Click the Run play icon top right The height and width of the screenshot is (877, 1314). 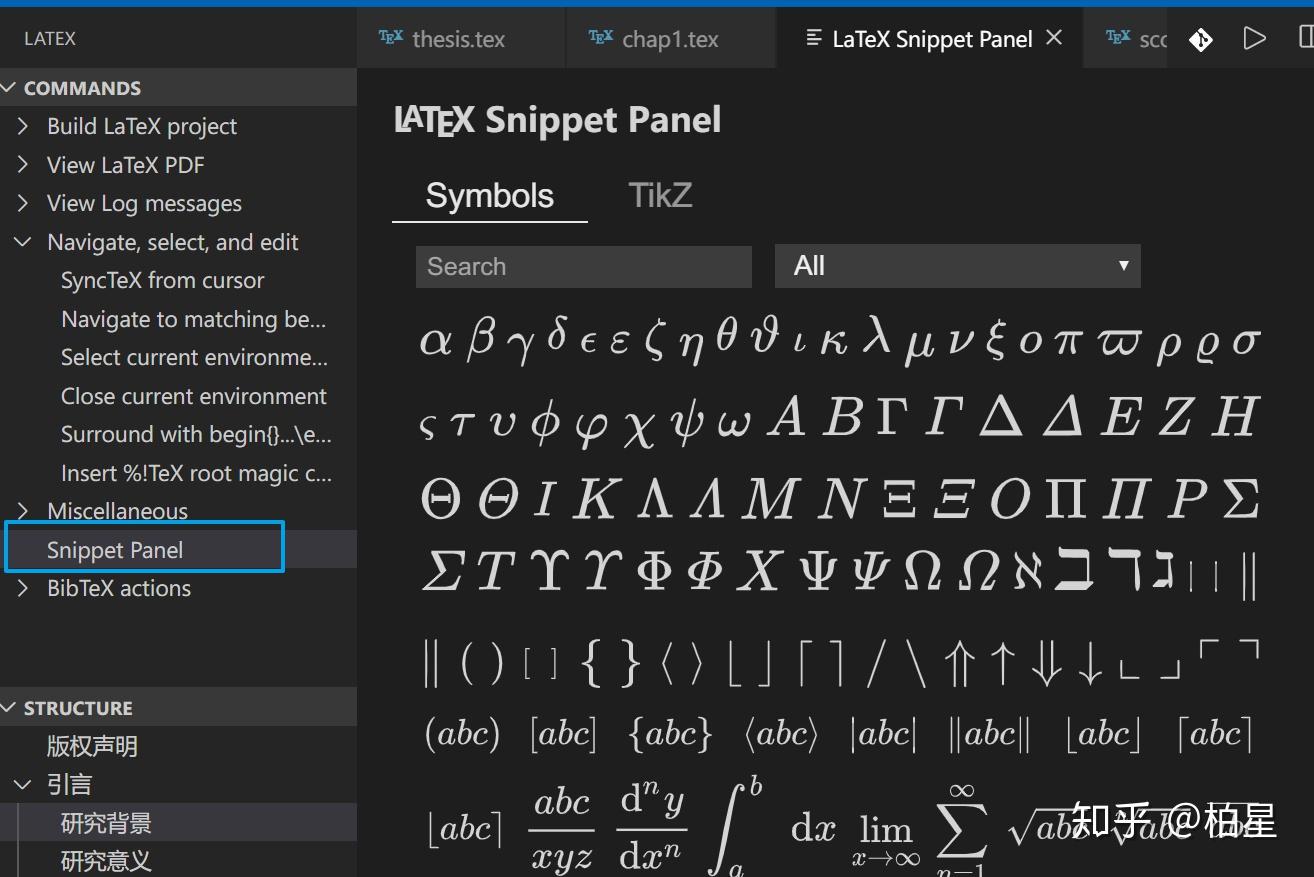click(x=1255, y=39)
